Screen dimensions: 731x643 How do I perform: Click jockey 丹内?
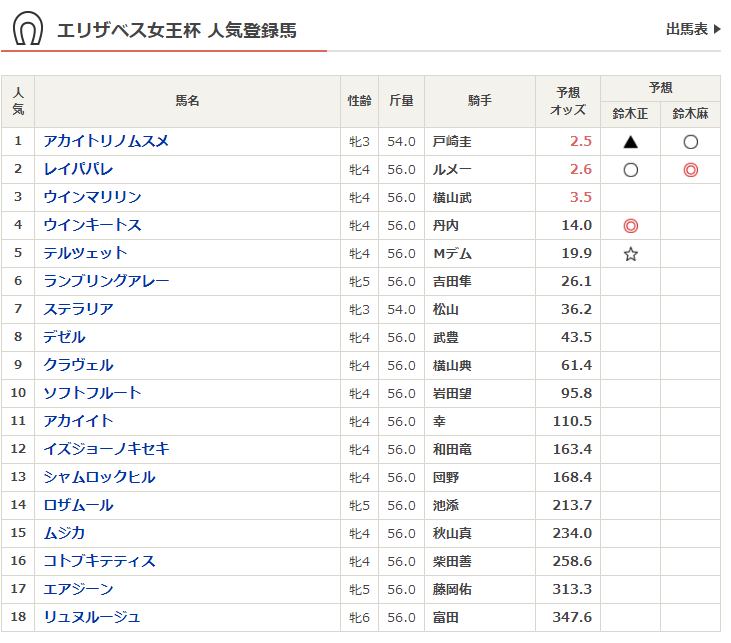coord(446,226)
